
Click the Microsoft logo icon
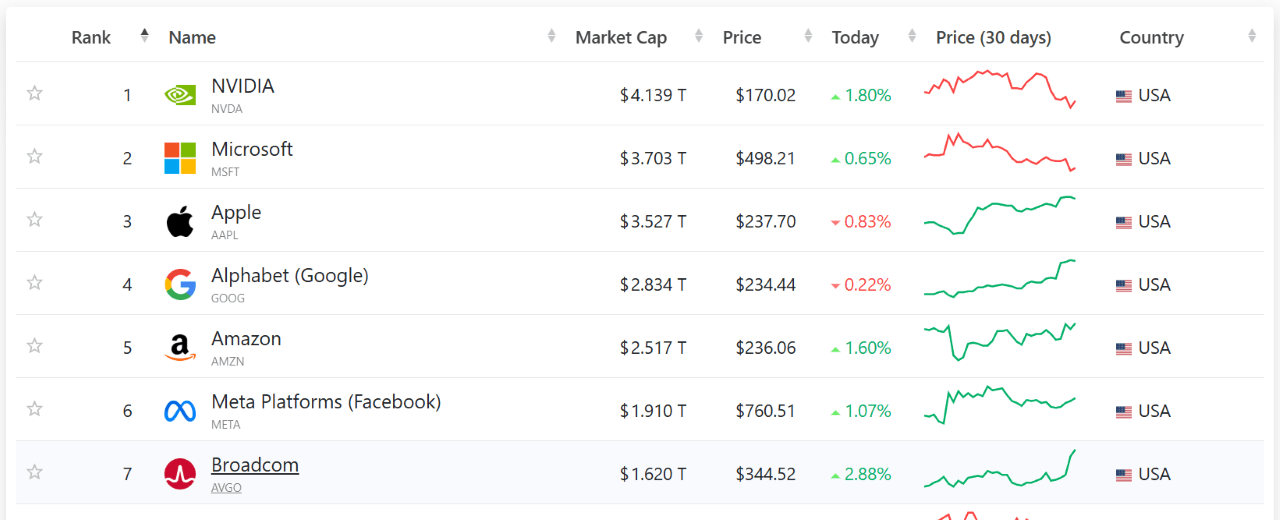click(180, 158)
